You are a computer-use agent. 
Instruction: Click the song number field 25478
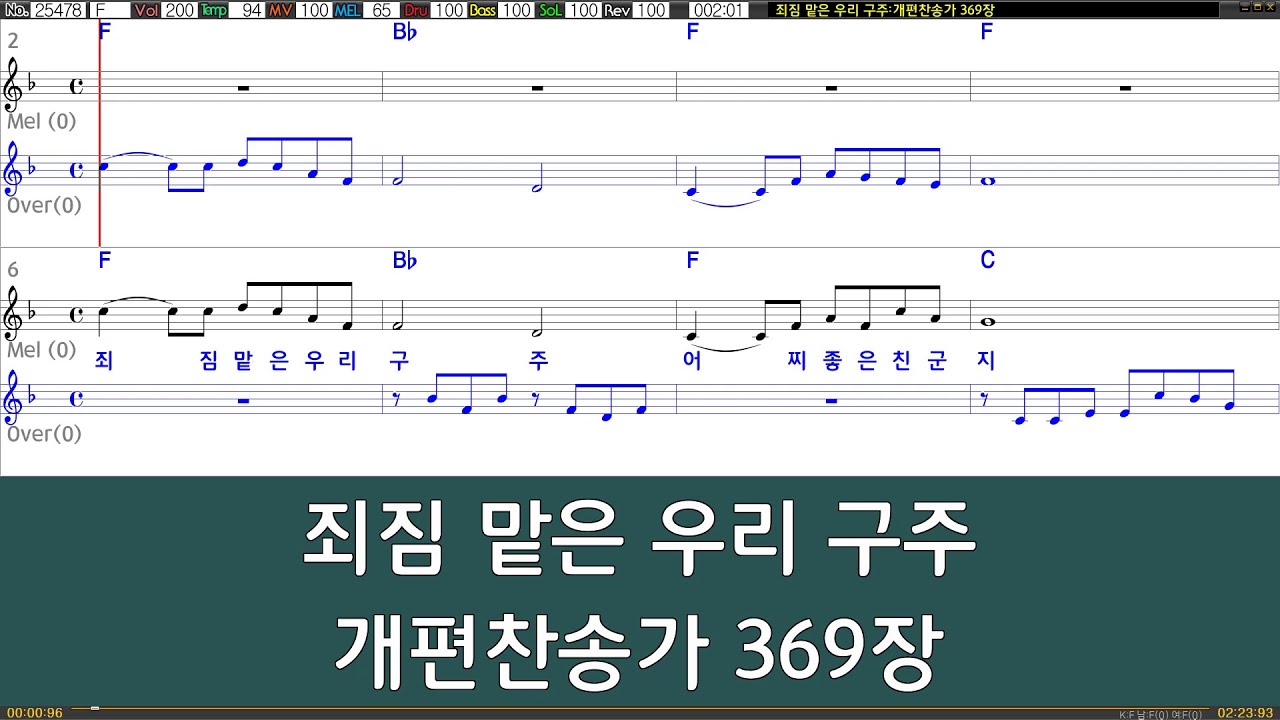[x=59, y=10]
